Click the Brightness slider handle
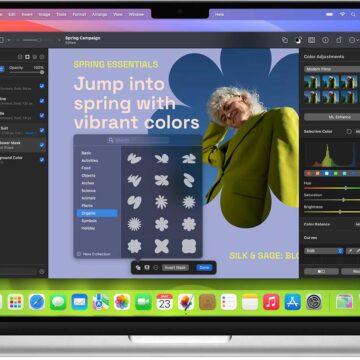The width and height of the screenshot is (360, 360). coord(340,212)
